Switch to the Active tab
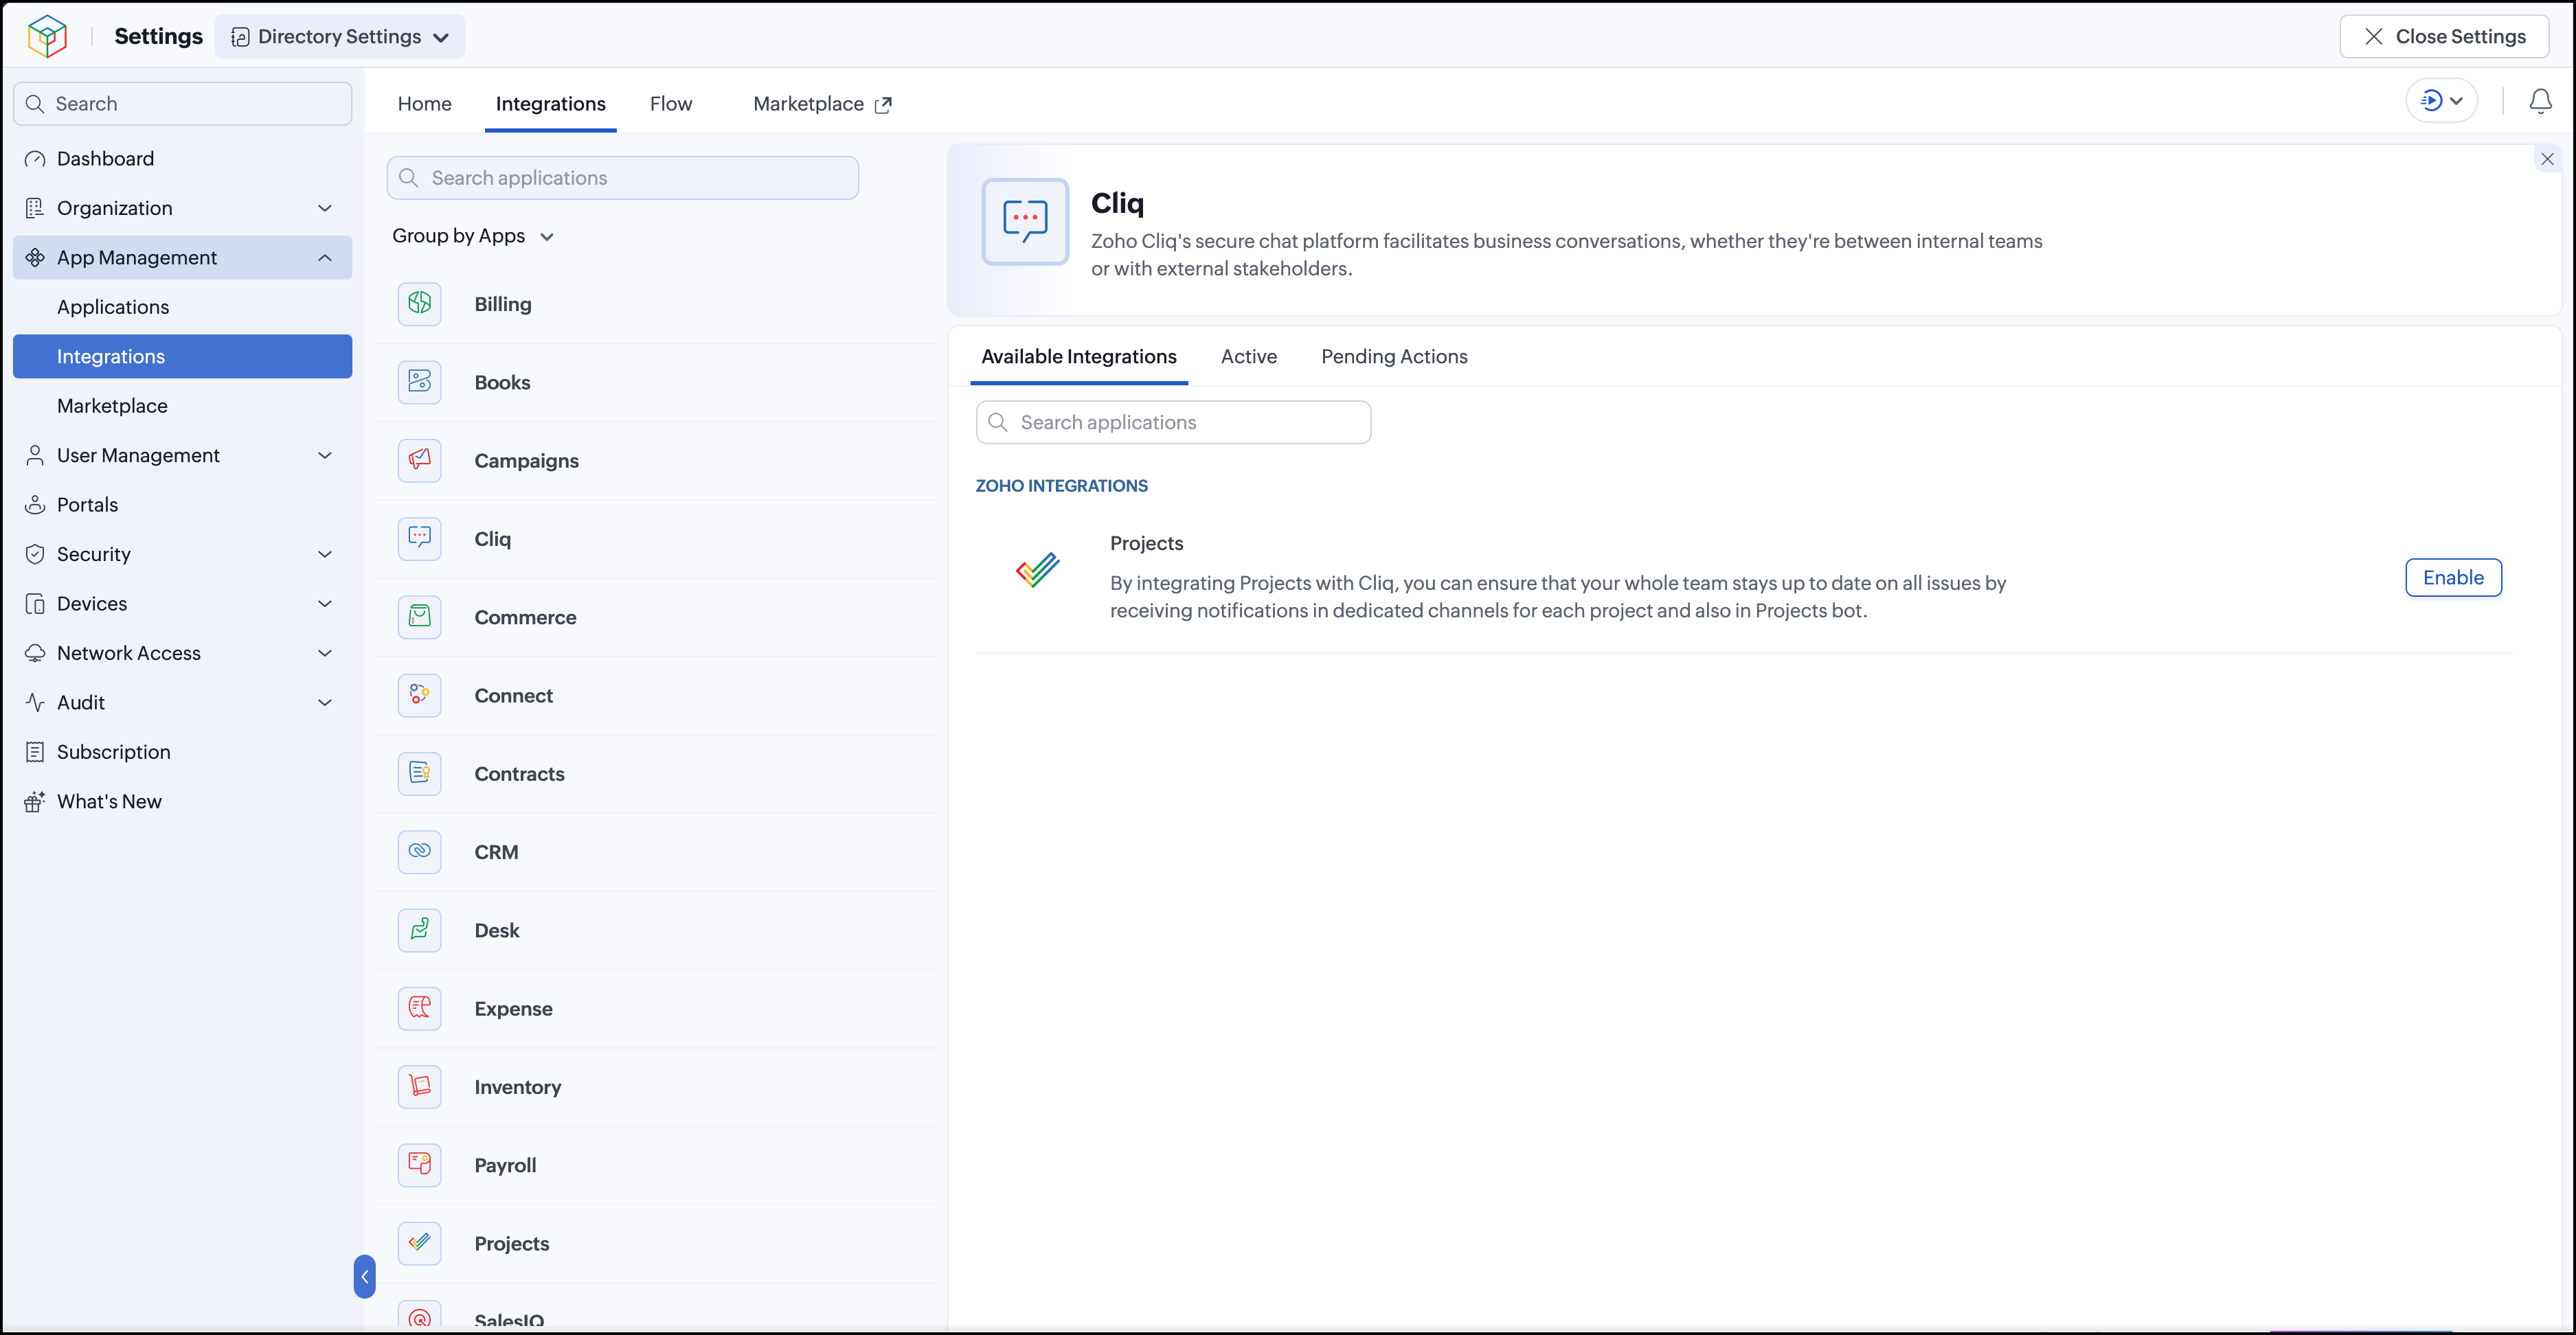The width and height of the screenshot is (2576, 1335). click(x=1249, y=357)
